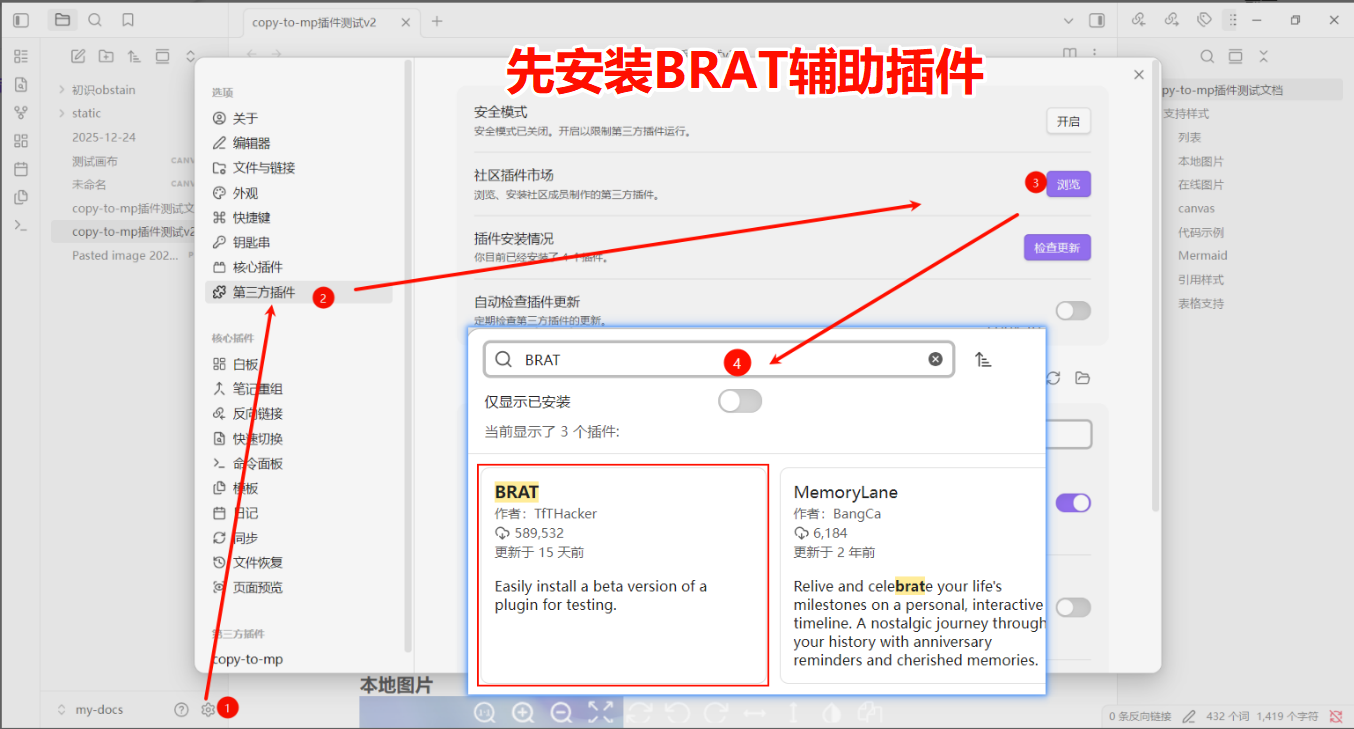Click the 浏览 button for community plugins

coord(1068,184)
